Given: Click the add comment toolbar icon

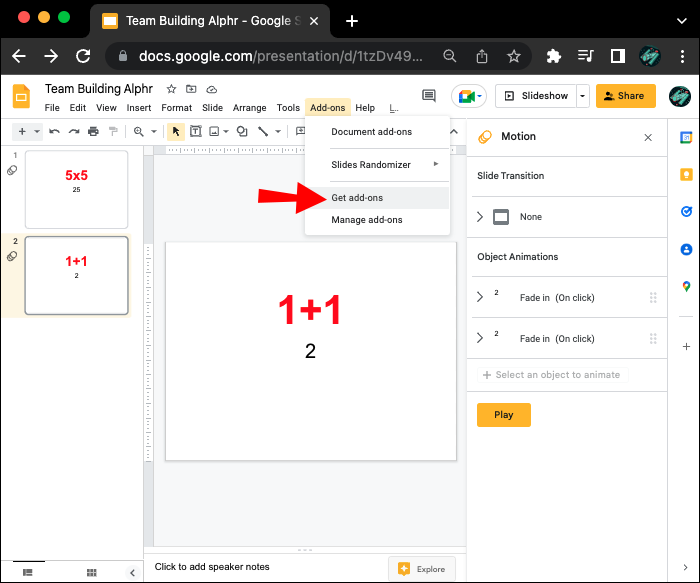Looking at the screenshot, I should coord(300,131).
